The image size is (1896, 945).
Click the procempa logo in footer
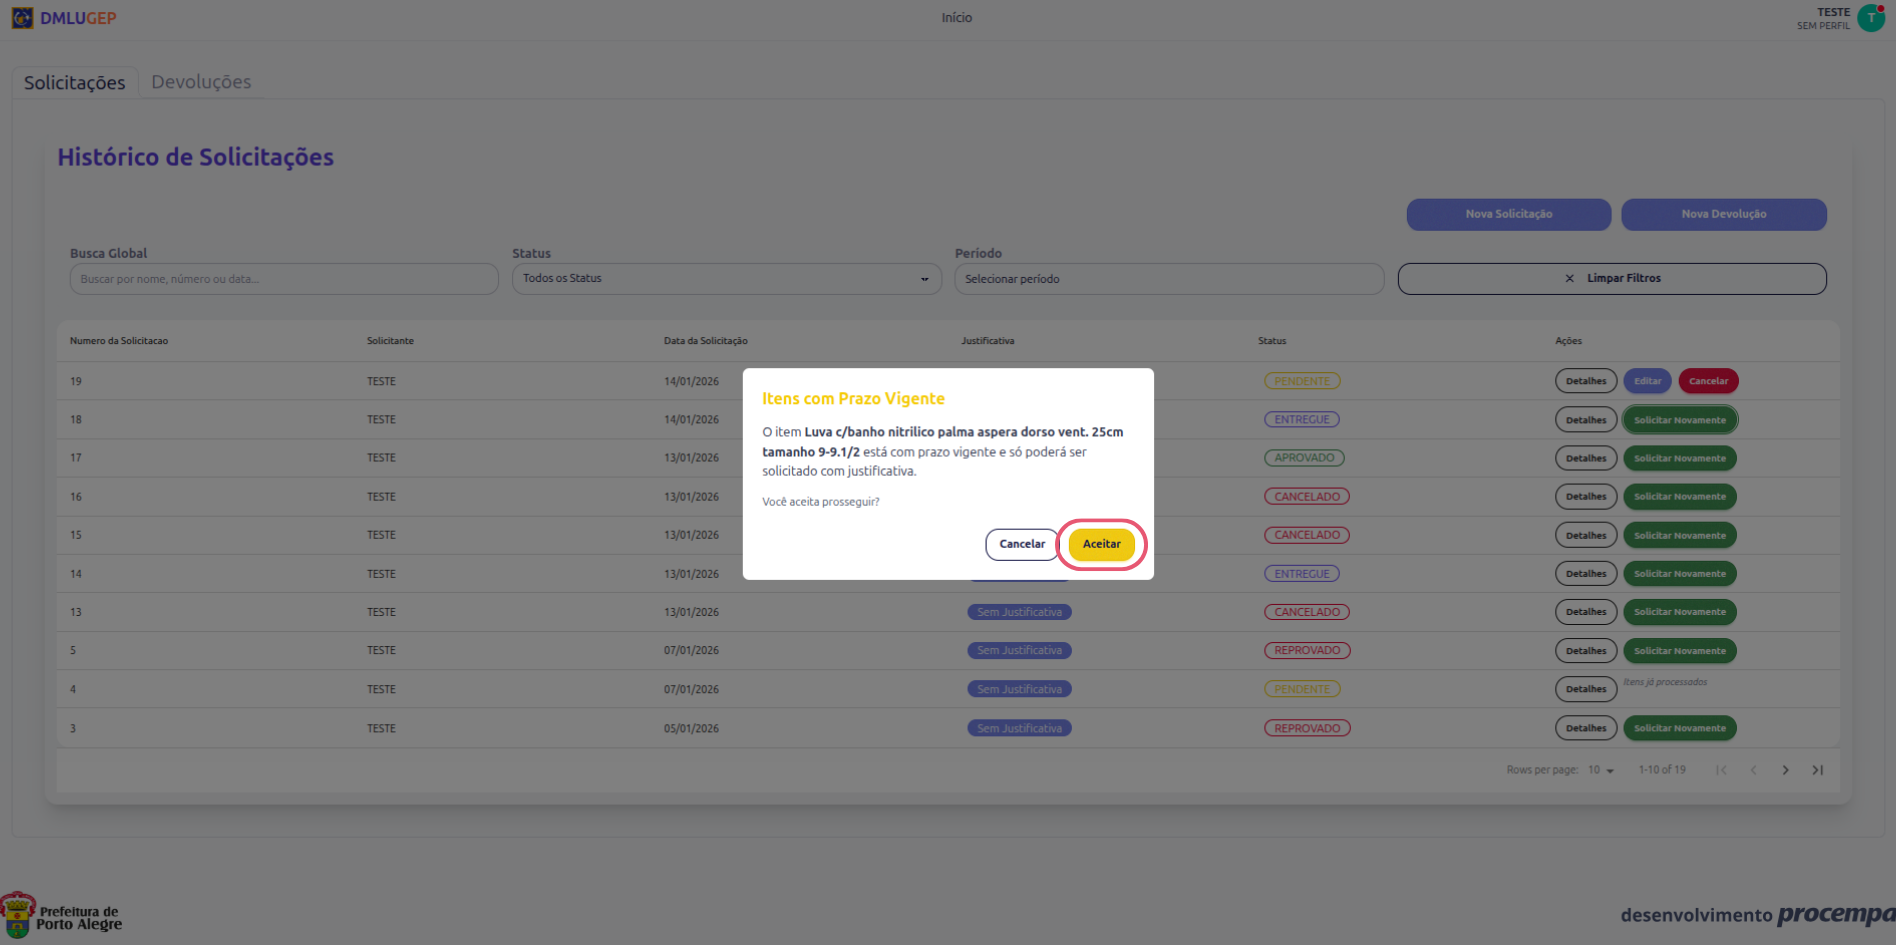click(x=1835, y=914)
